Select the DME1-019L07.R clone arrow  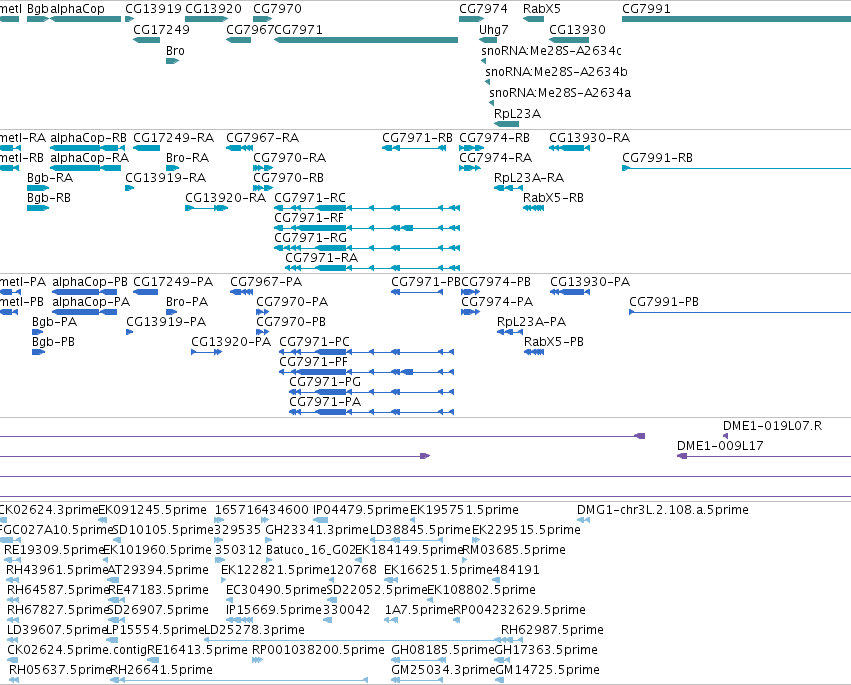[725, 436]
